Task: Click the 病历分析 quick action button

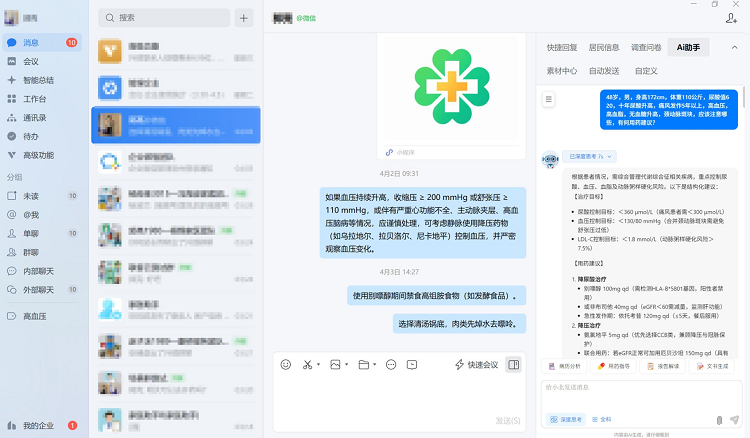Action: click(x=565, y=367)
